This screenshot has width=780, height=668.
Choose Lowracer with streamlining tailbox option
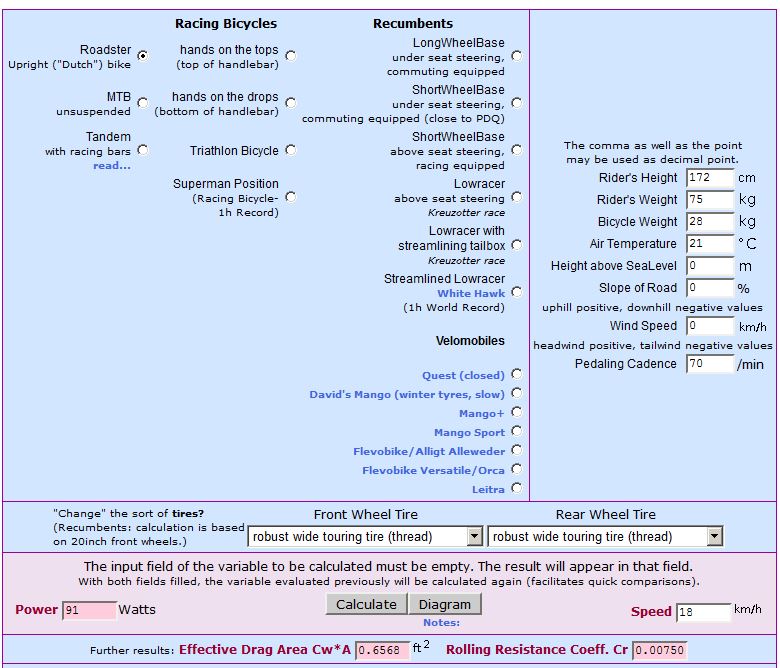point(517,245)
